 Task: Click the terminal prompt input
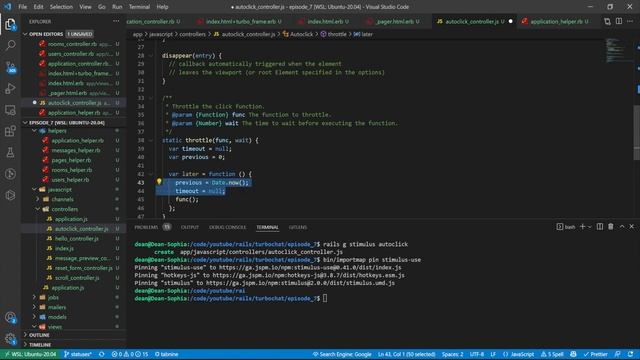325,298
